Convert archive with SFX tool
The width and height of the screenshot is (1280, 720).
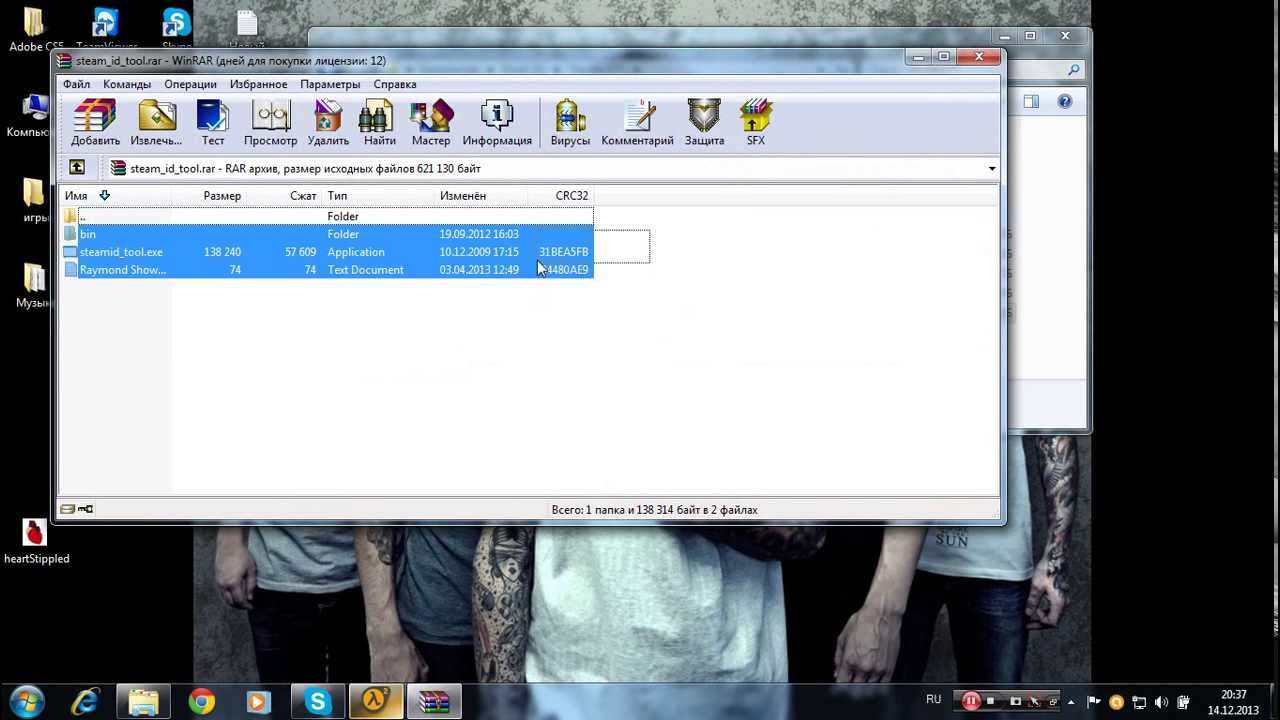pos(756,122)
